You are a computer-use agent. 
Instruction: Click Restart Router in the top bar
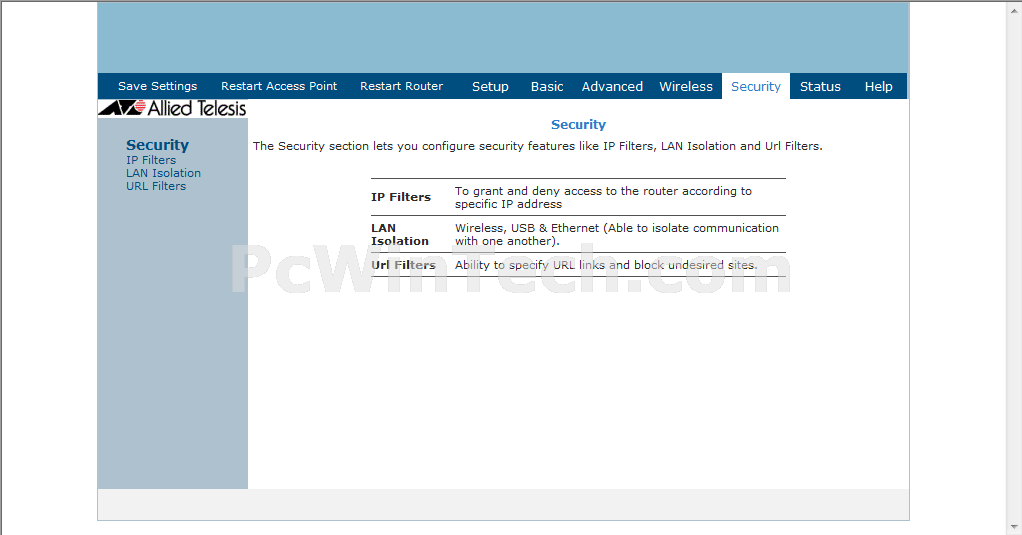point(402,86)
